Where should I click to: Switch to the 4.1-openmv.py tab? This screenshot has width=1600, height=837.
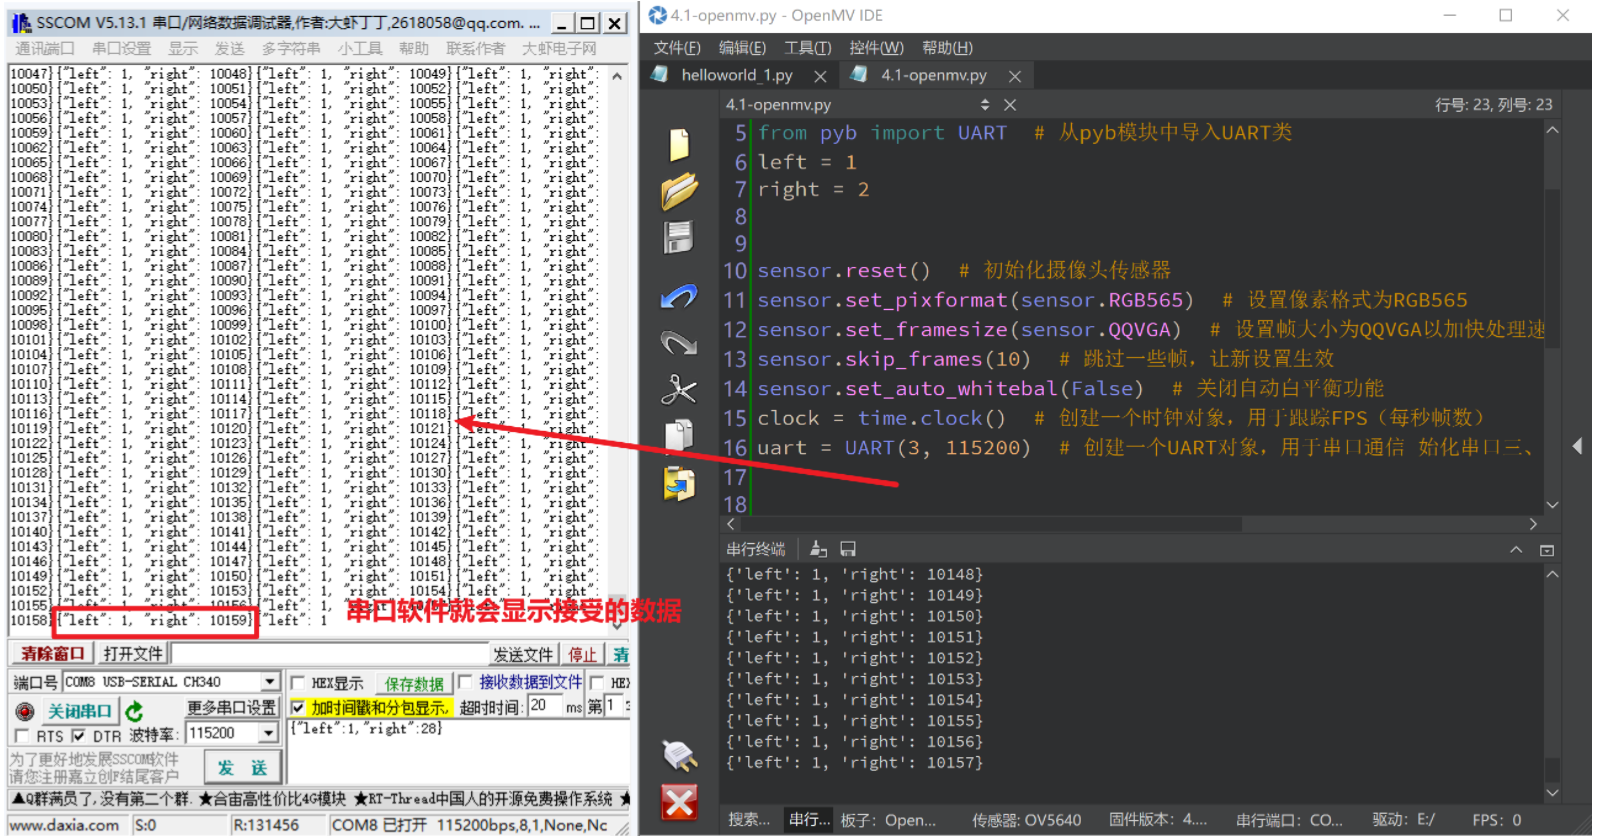click(934, 75)
